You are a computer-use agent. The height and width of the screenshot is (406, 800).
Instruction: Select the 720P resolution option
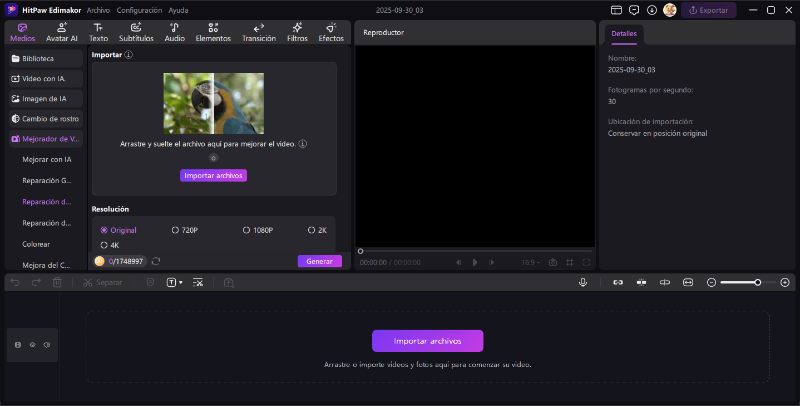point(185,230)
